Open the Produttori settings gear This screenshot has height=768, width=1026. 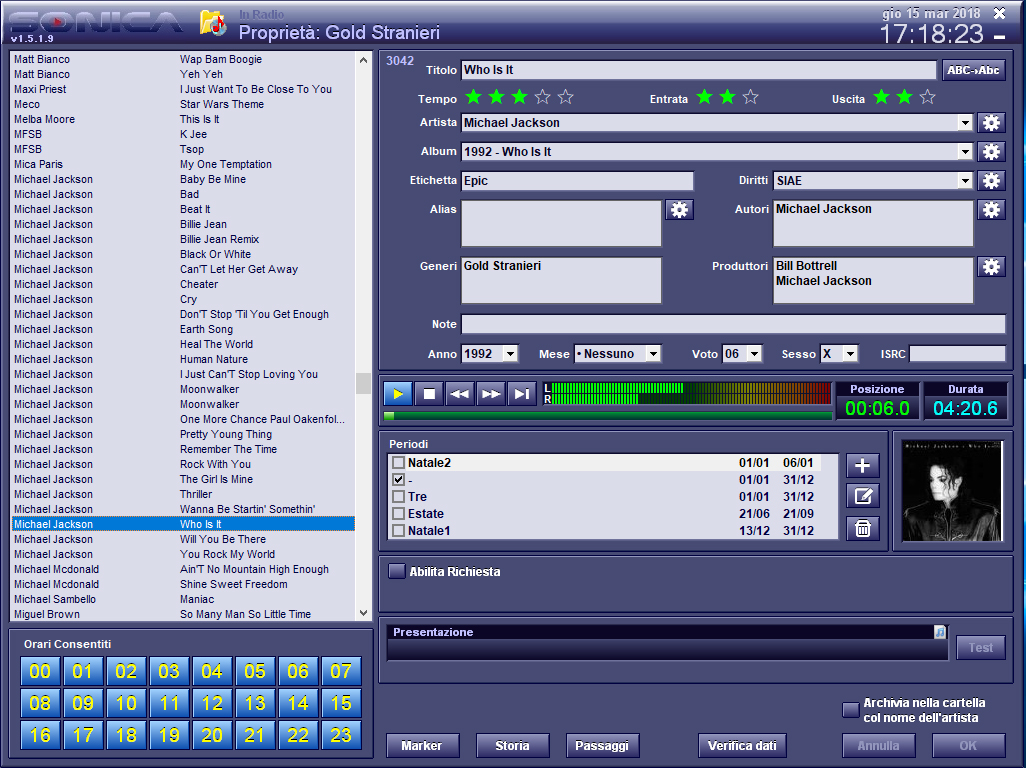tap(991, 266)
